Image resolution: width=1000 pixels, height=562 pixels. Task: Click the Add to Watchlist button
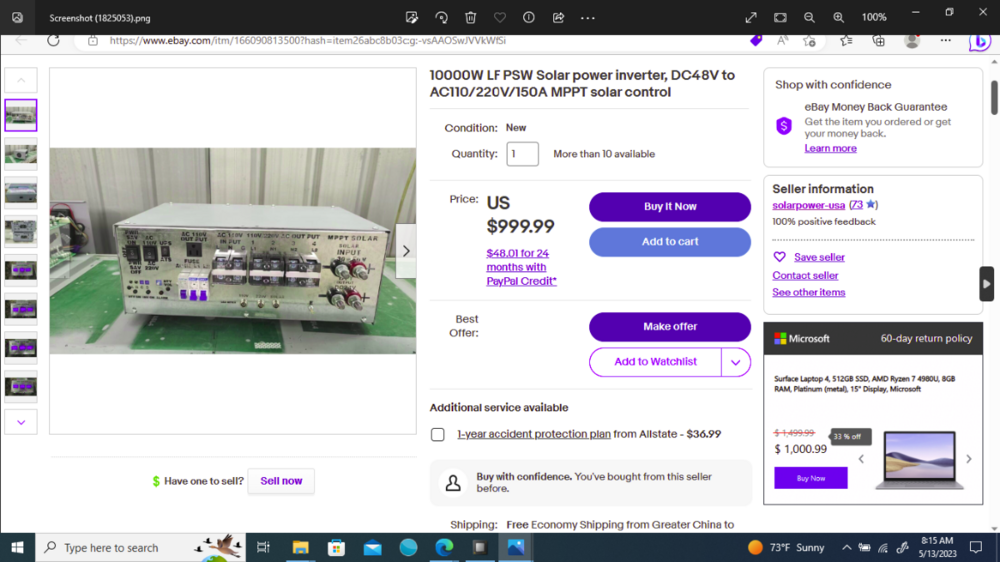(x=655, y=362)
